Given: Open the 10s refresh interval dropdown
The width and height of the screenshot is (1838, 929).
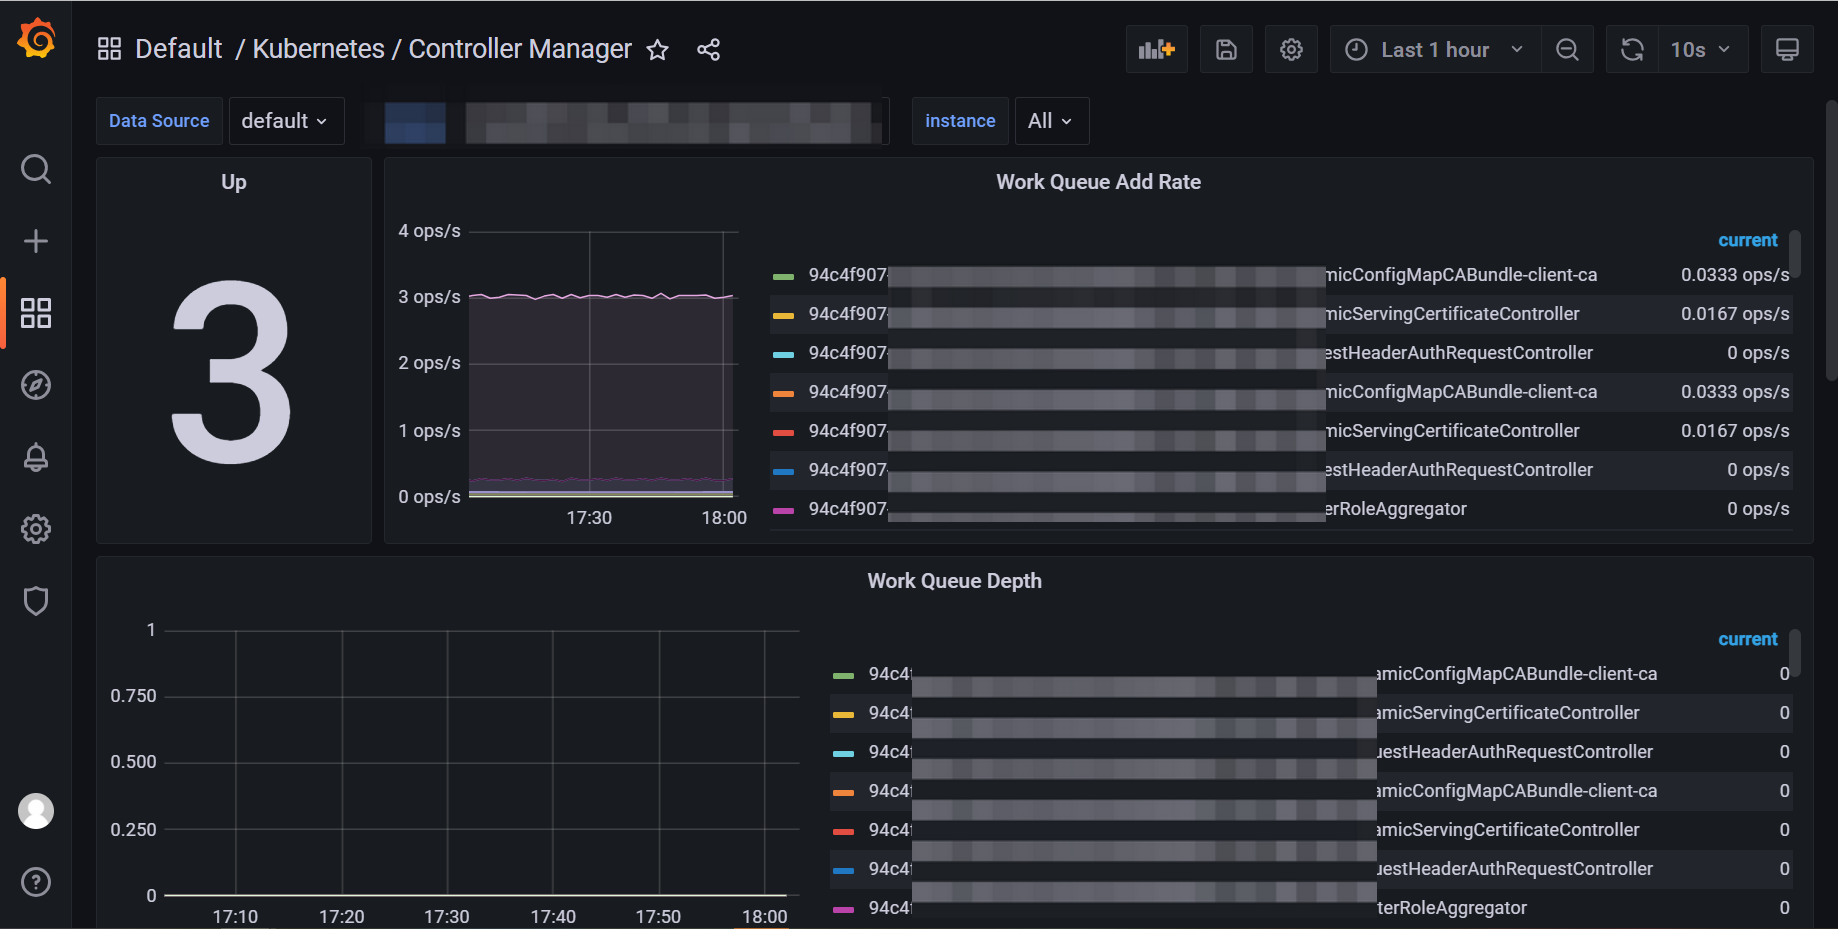Looking at the screenshot, I should coord(1700,49).
